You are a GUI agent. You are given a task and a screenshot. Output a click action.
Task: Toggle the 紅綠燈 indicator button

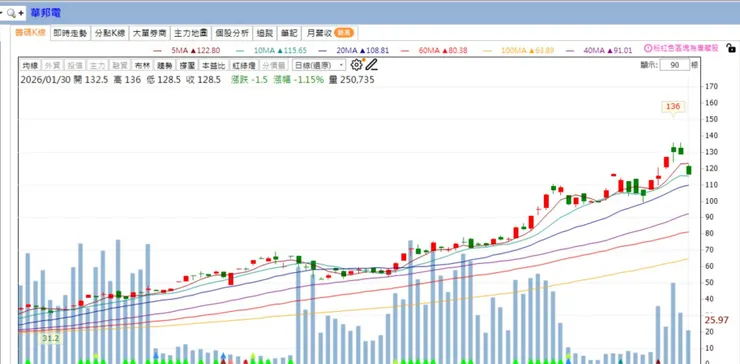[244, 65]
